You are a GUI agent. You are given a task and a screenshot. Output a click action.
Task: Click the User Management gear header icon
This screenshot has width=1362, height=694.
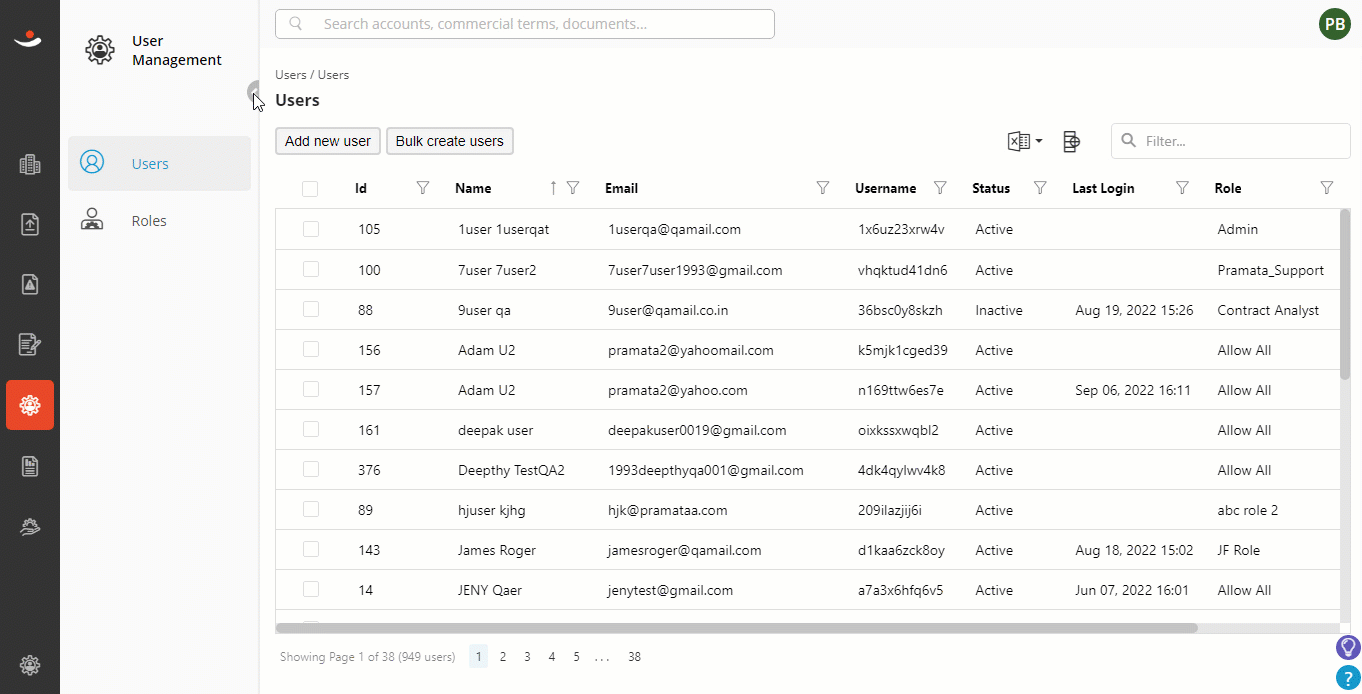[x=100, y=50]
